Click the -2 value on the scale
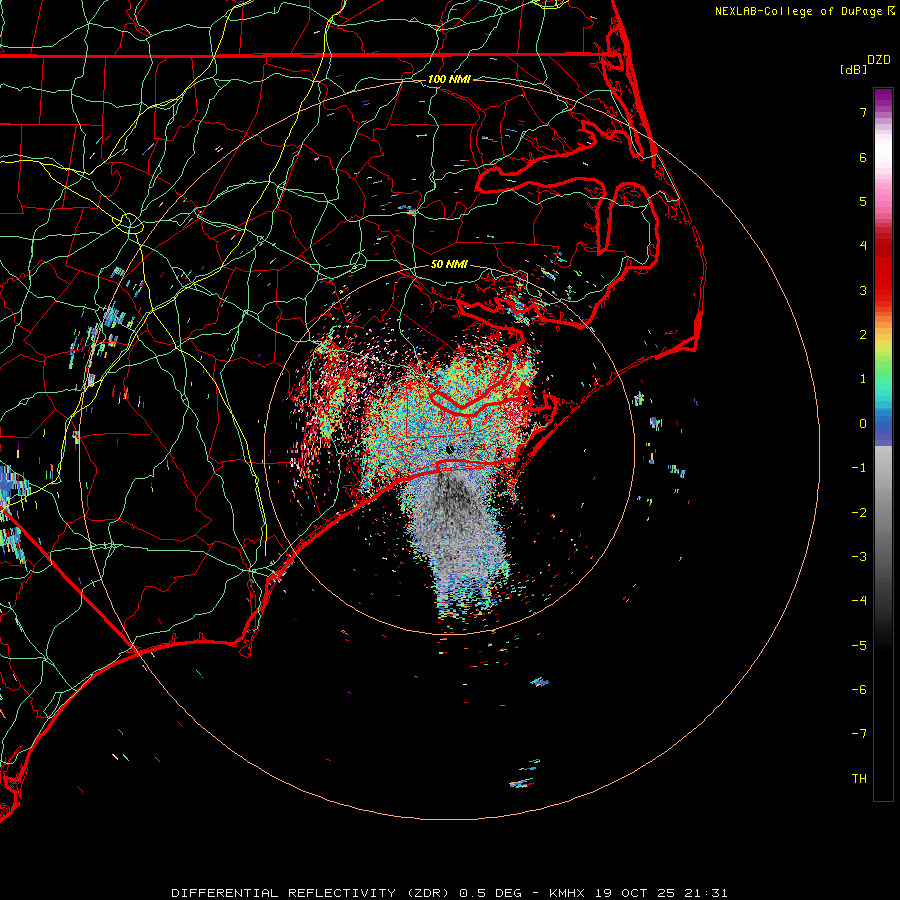900x900 pixels. click(x=859, y=513)
